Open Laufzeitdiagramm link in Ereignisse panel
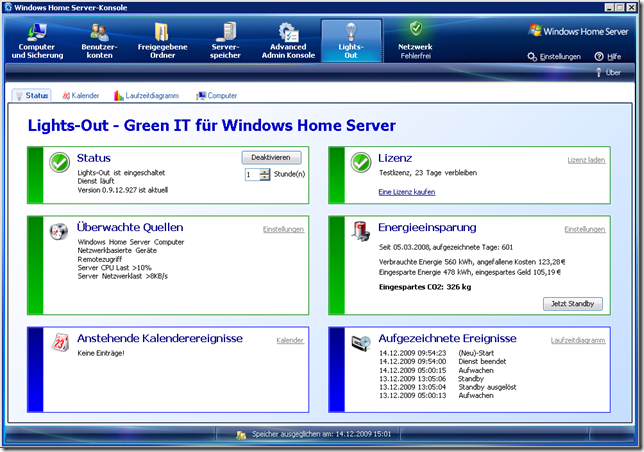 click(x=578, y=340)
